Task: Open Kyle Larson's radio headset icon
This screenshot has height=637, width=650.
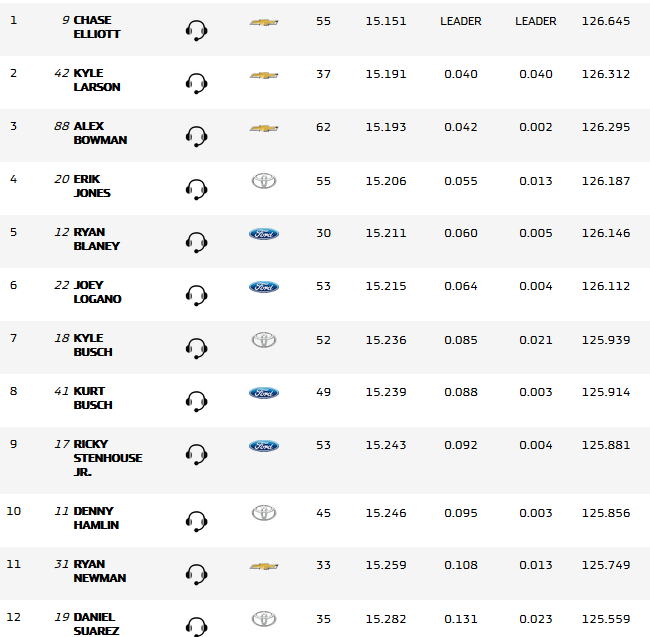Action: [197, 83]
